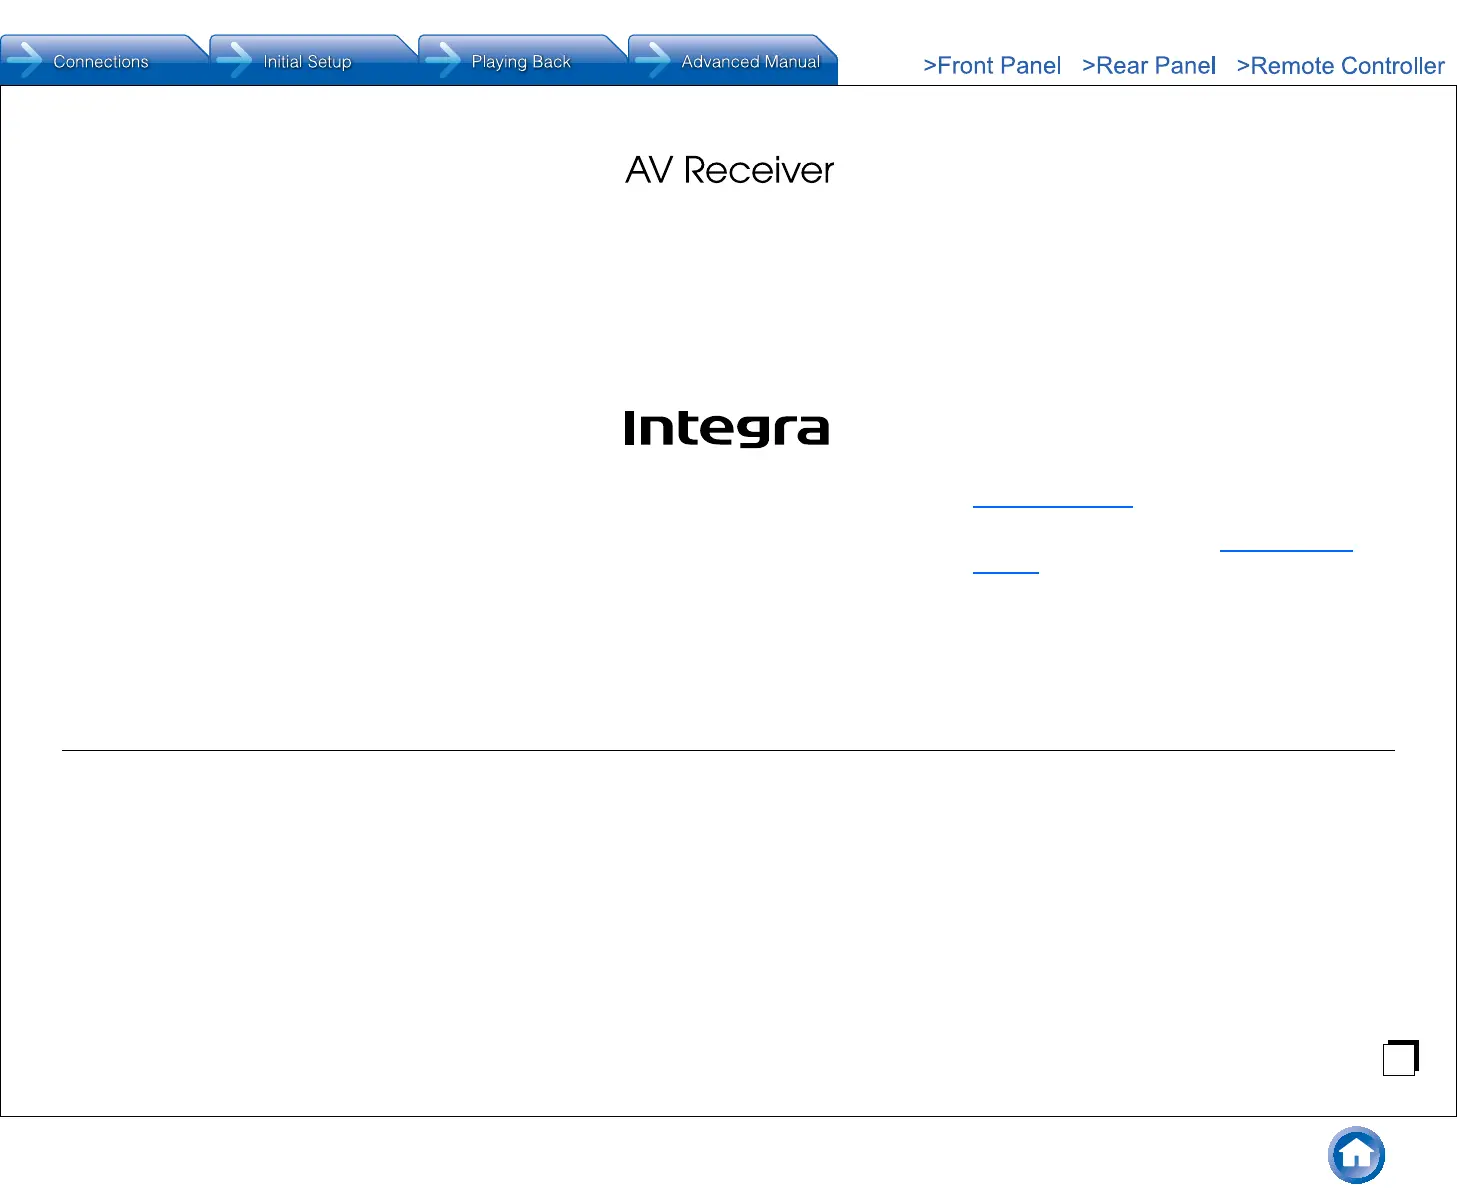Image resolution: width=1457 pixels, height=1202 pixels.
Task: Click the arrow icon on Playing Back tab
Action: click(443, 60)
